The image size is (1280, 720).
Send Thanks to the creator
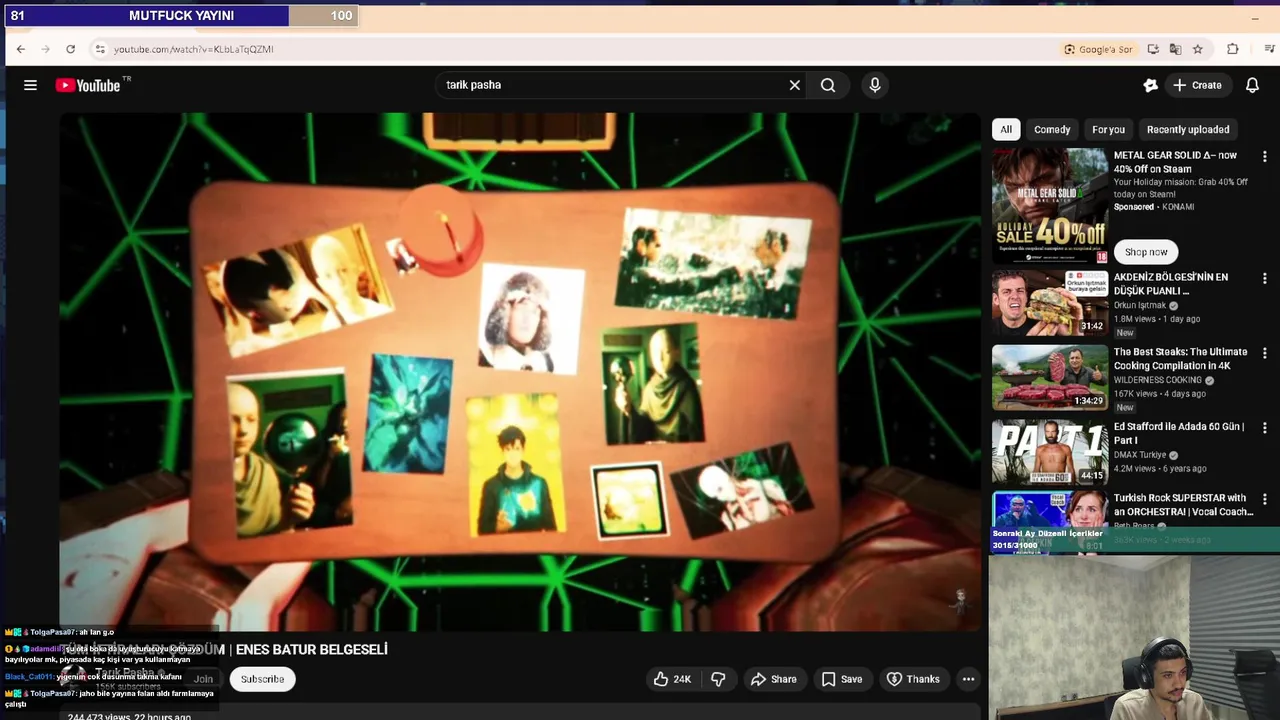[x=913, y=679]
